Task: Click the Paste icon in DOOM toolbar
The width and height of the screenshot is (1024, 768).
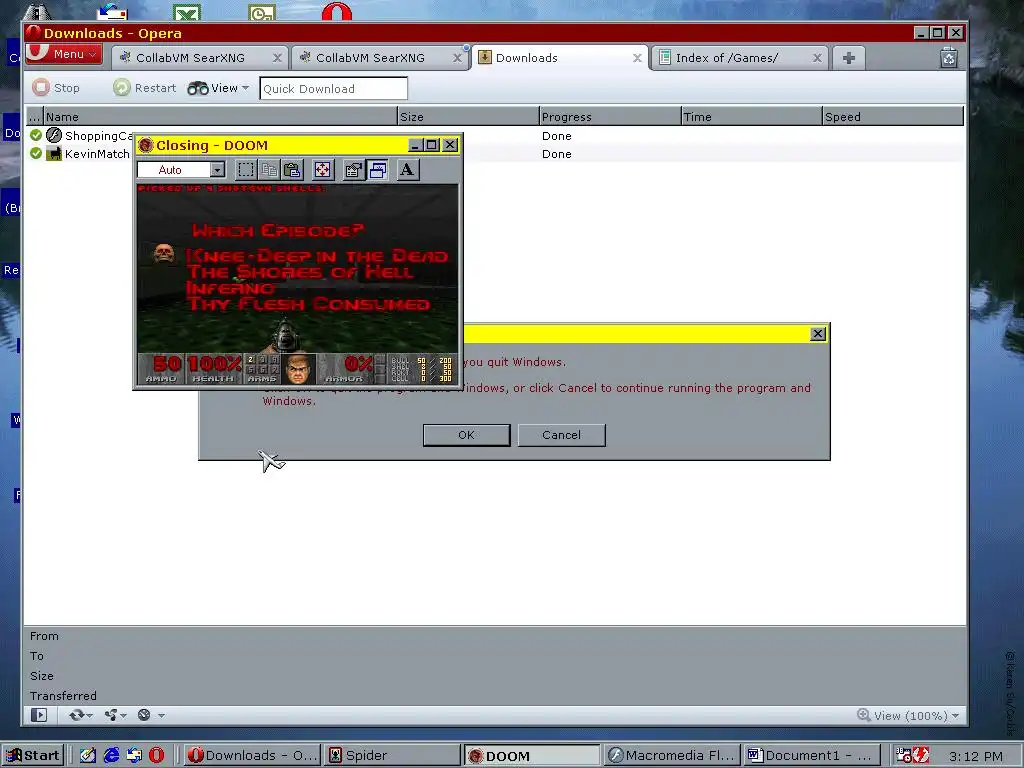Action: (292, 170)
